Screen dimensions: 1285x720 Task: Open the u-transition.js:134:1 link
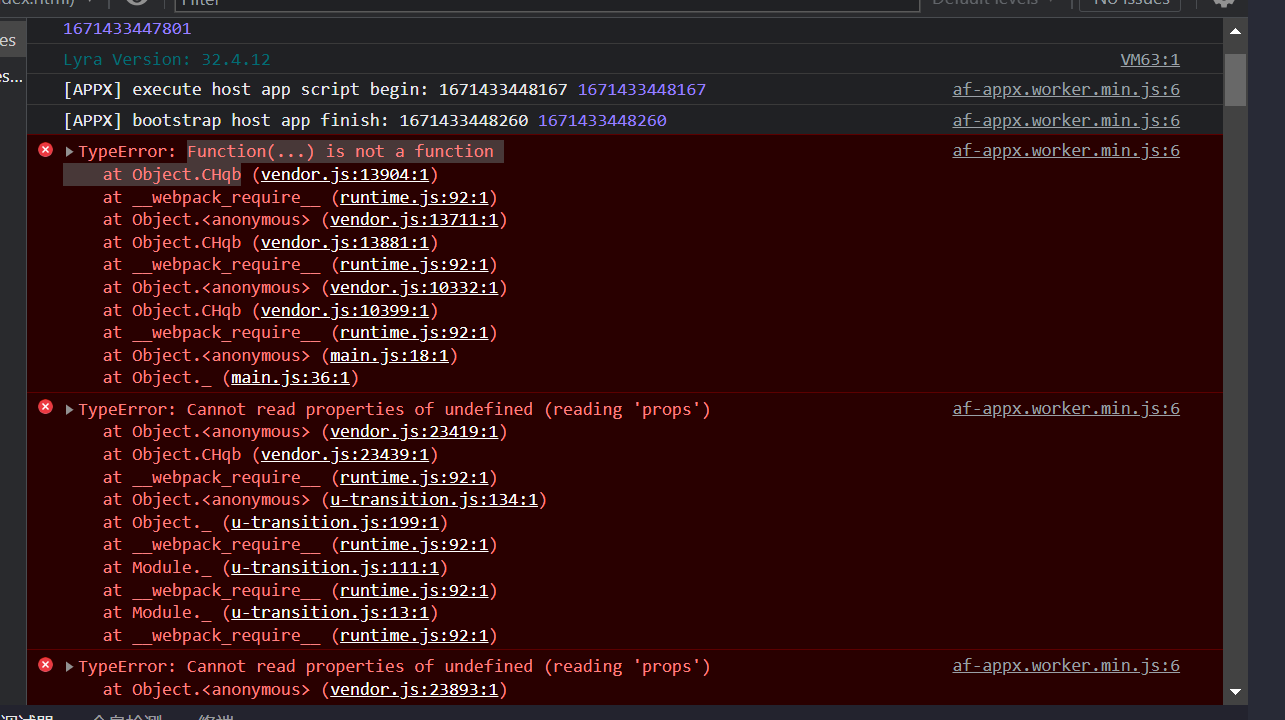click(434, 500)
